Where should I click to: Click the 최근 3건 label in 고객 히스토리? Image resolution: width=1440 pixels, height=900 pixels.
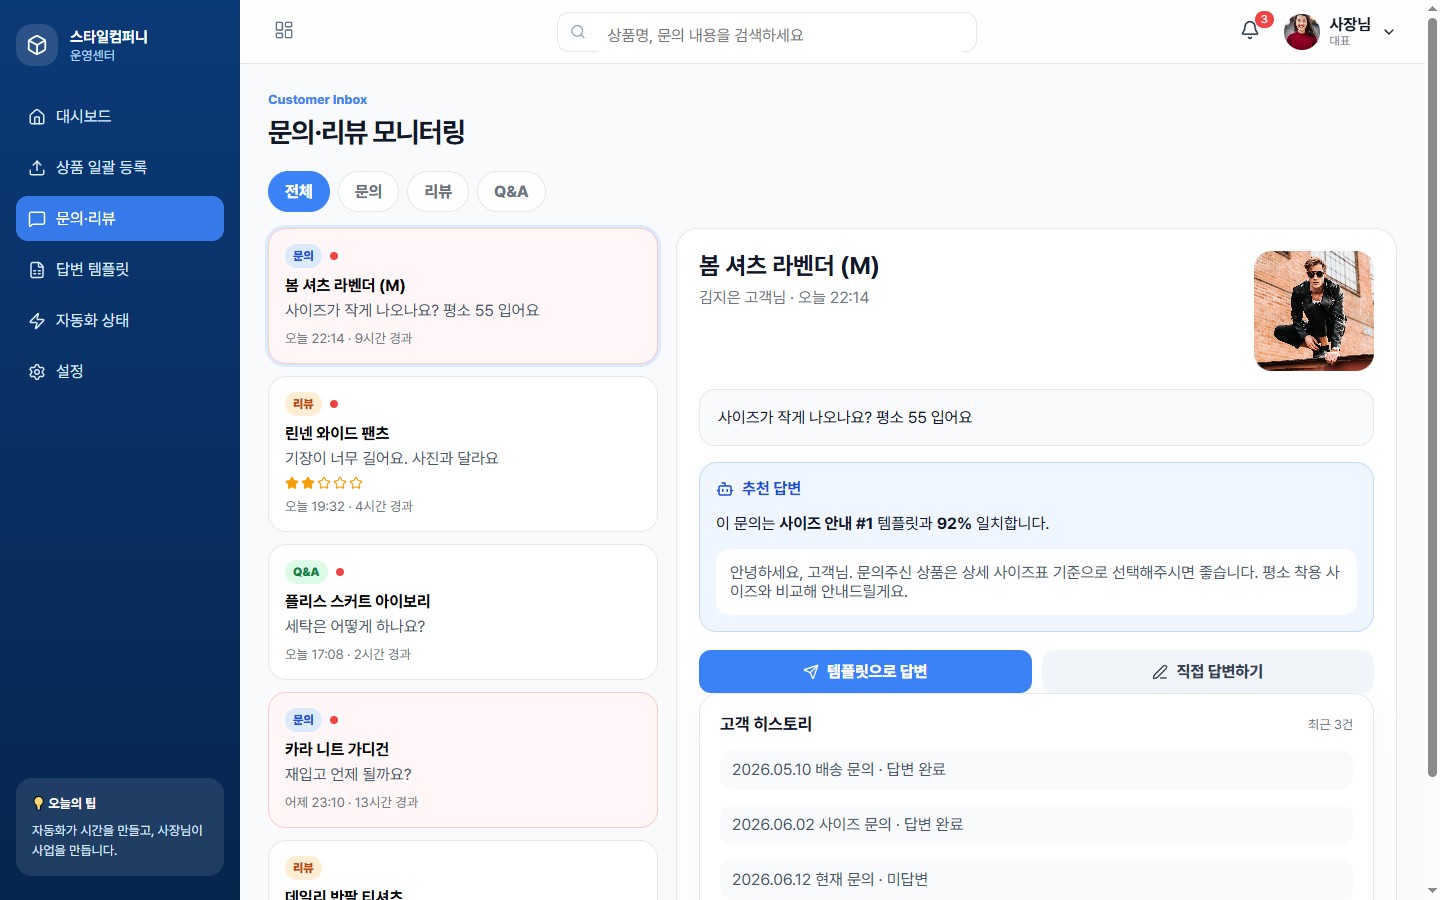(1330, 725)
